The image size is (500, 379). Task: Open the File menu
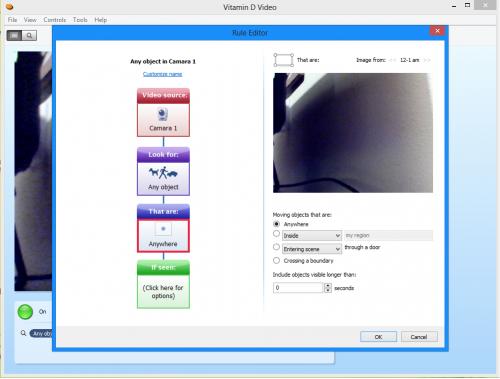point(12,20)
